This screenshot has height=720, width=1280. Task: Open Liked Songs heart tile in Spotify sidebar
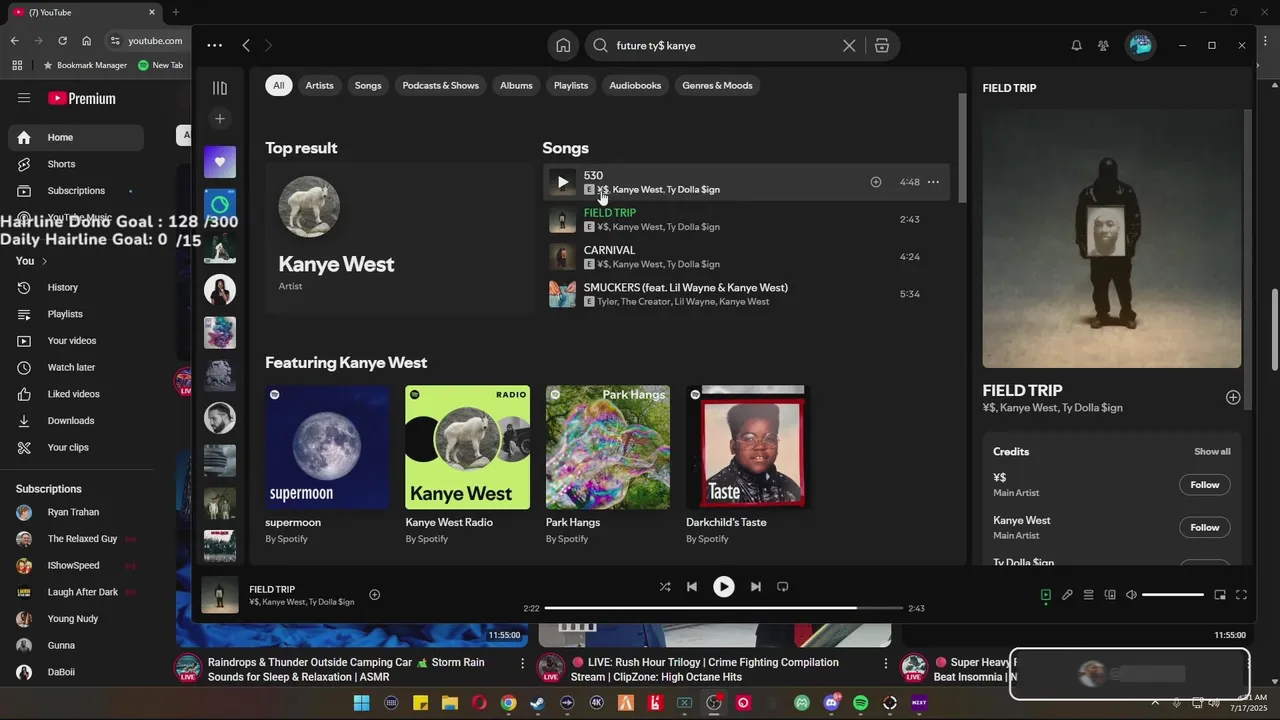220,162
